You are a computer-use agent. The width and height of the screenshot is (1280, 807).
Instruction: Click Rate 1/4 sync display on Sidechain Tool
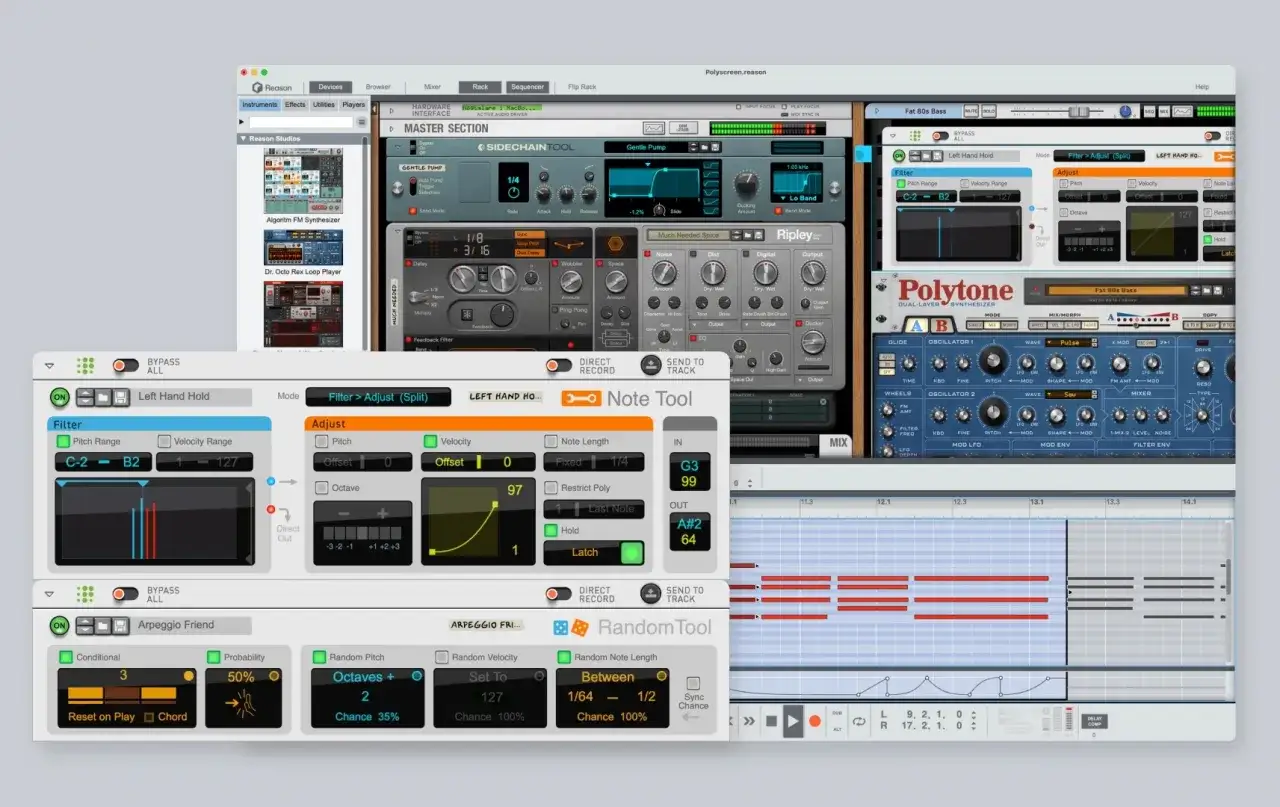(514, 184)
